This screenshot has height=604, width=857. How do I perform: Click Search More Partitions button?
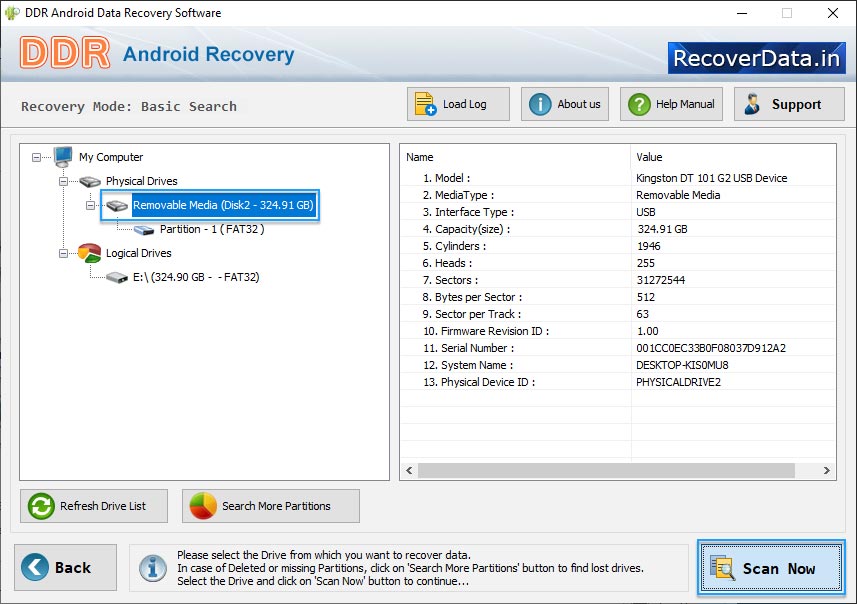pos(271,506)
